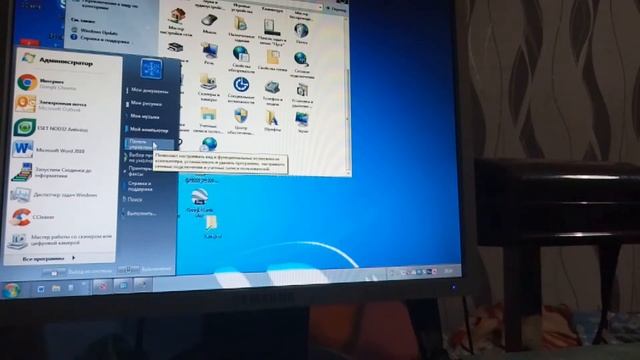
Task: Open ESET NOD32 Antivirus in Start menu
Action: (51, 128)
